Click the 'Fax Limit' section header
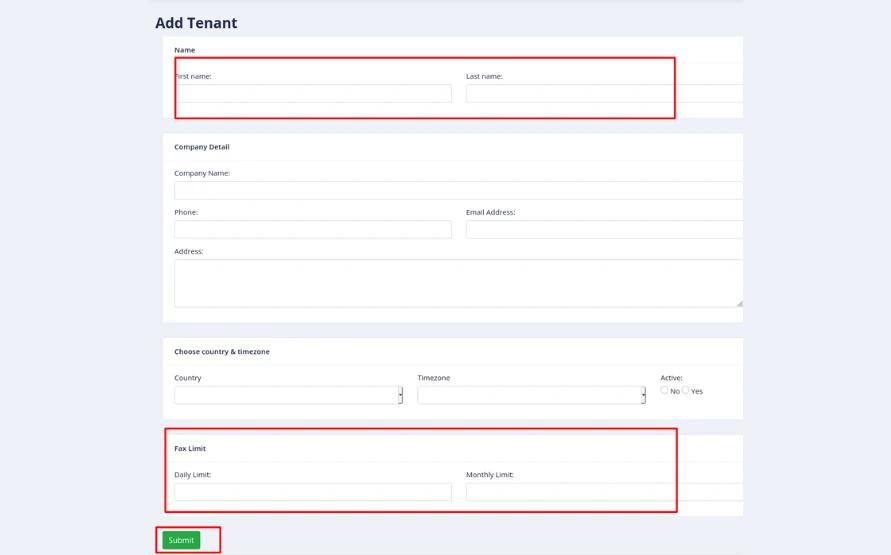This screenshot has width=891, height=555. (x=190, y=448)
